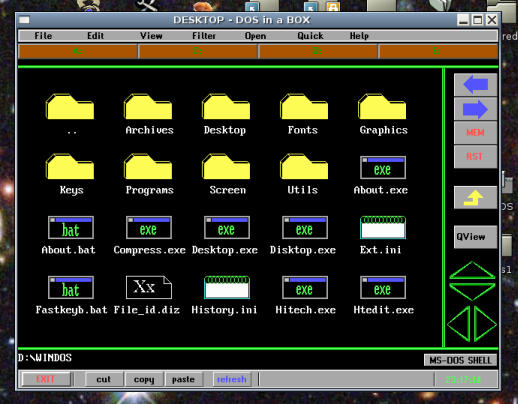Click the MEM button

[475, 133]
